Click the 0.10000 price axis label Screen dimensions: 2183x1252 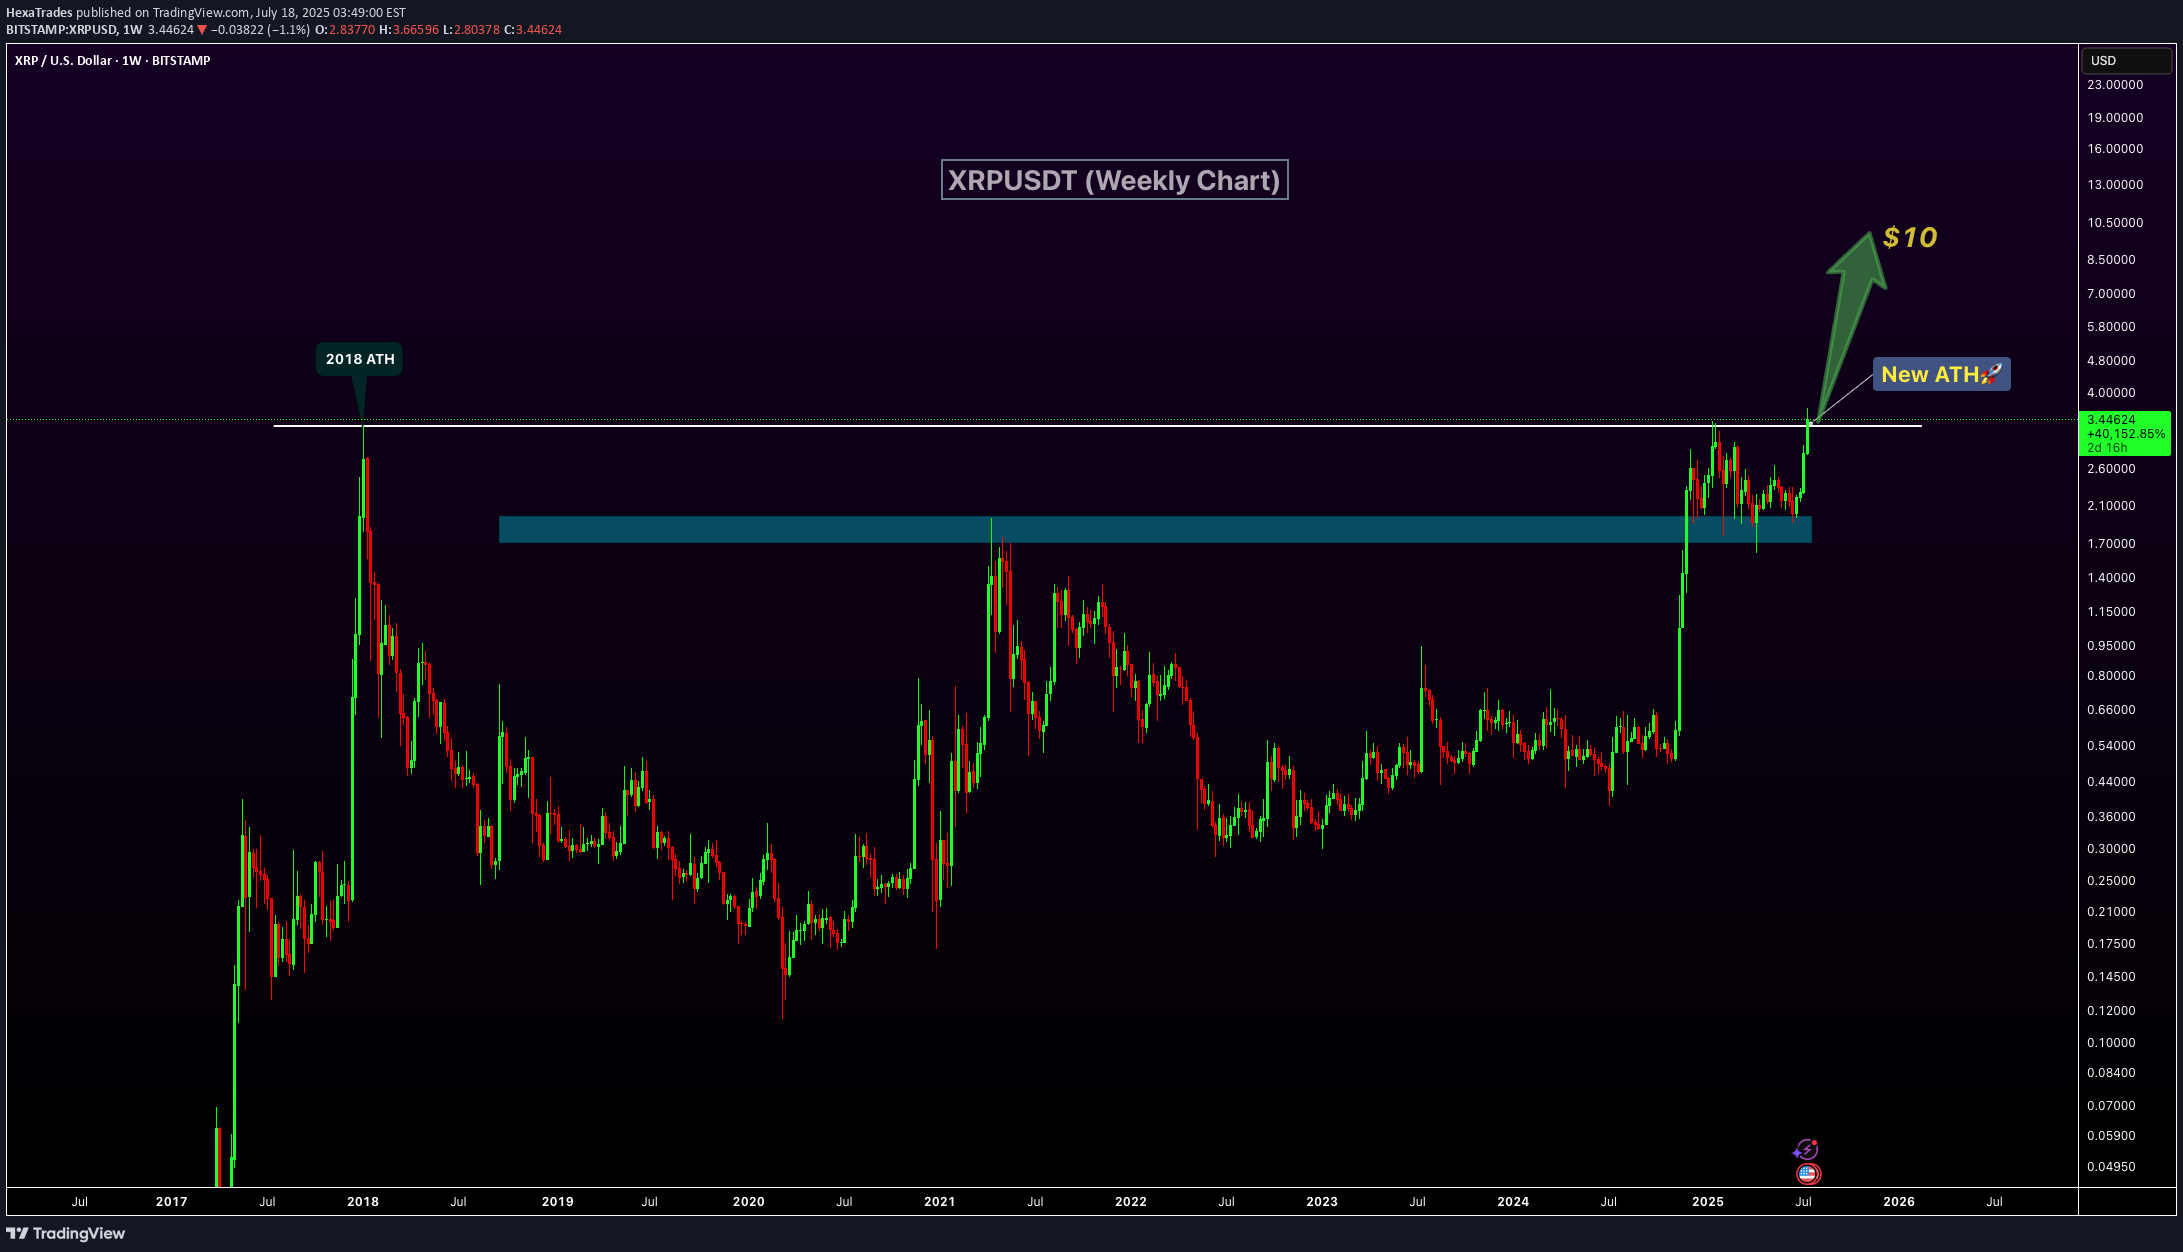click(x=2111, y=1043)
